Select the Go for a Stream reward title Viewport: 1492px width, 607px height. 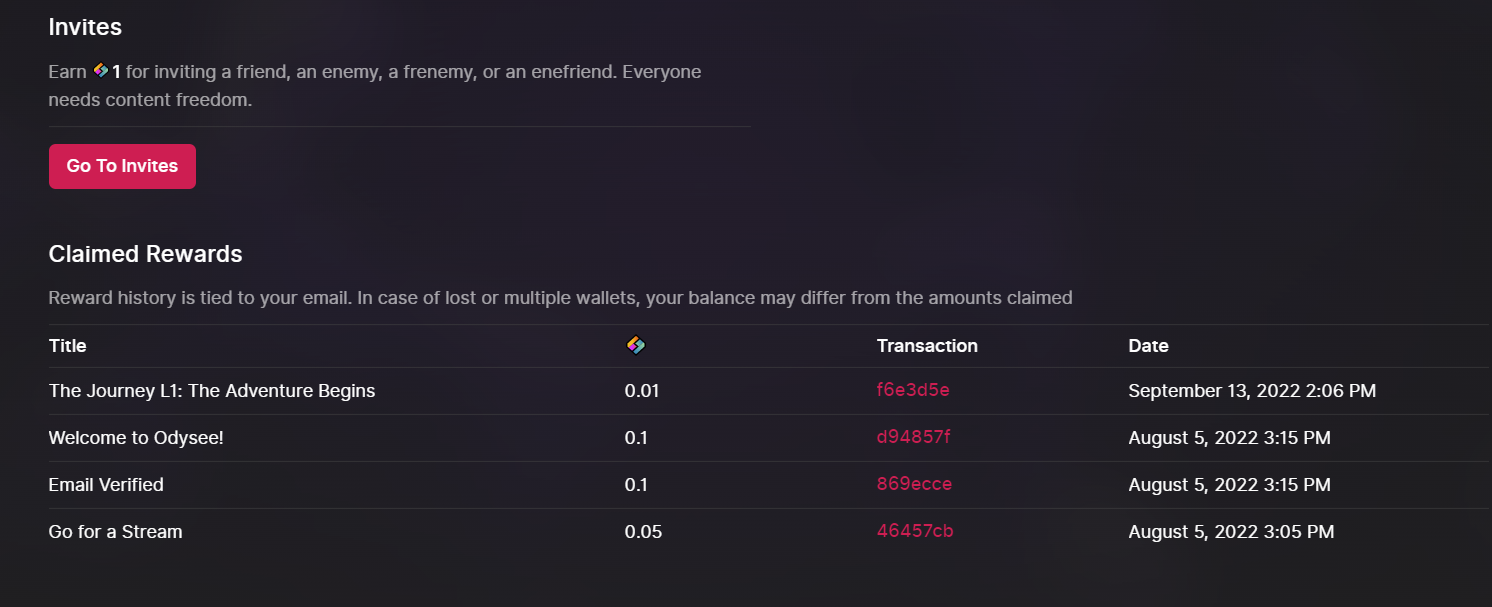pyautogui.click(x=116, y=532)
